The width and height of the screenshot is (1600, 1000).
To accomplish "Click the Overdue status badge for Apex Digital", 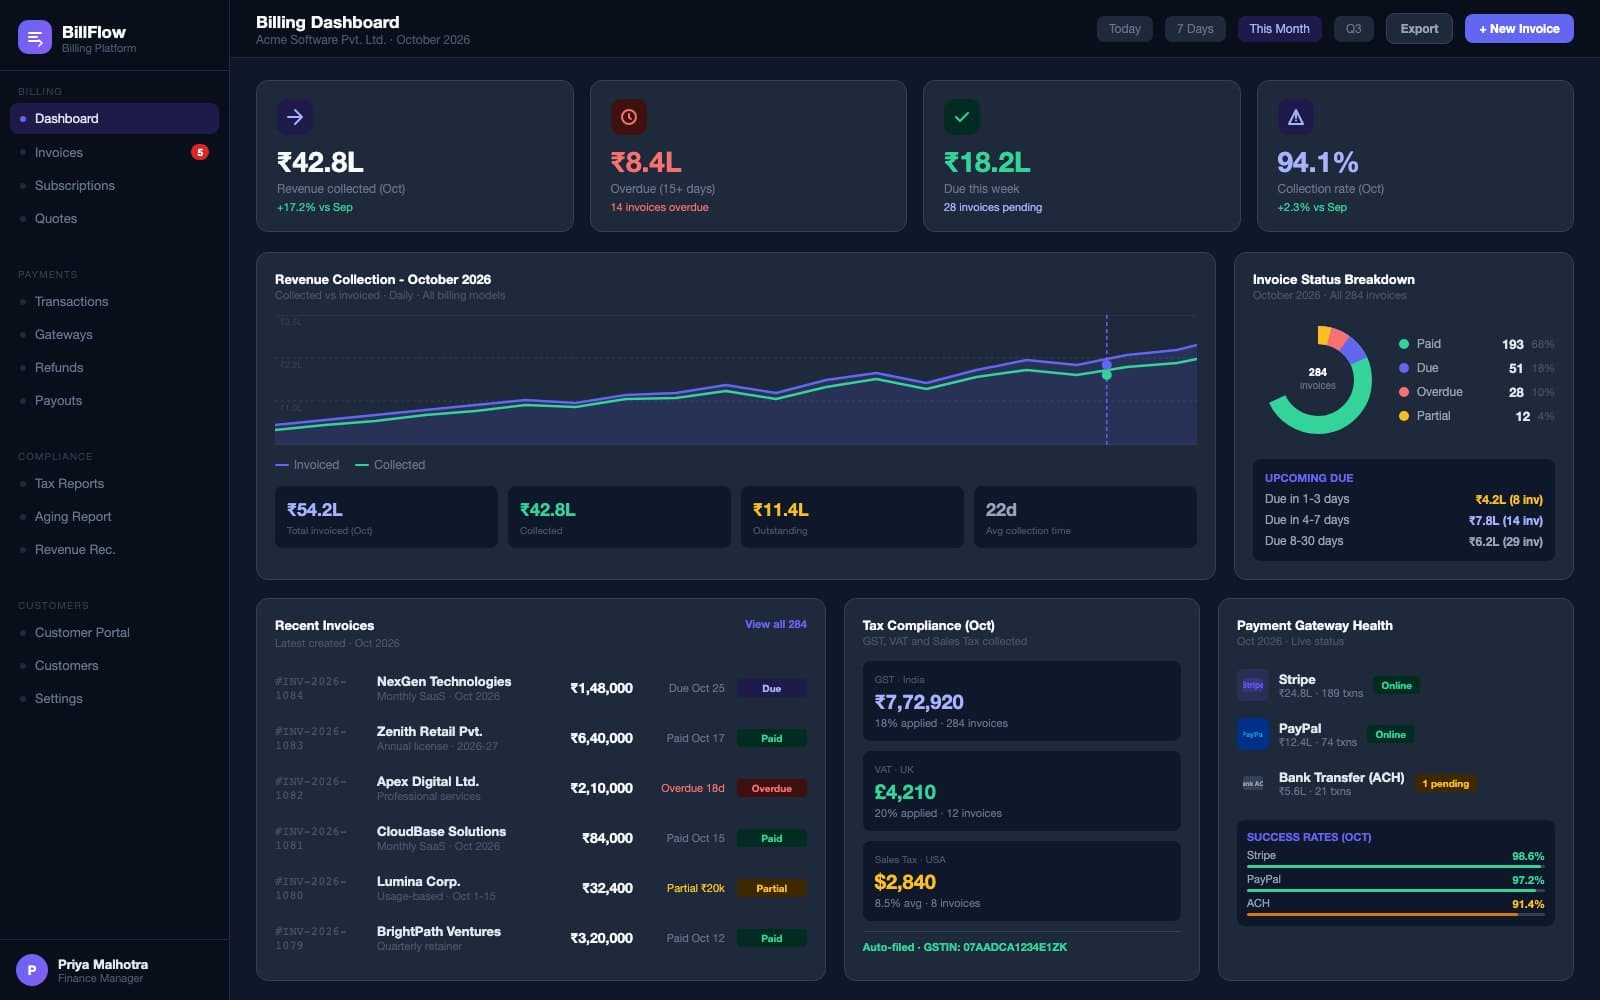I will [771, 788].
